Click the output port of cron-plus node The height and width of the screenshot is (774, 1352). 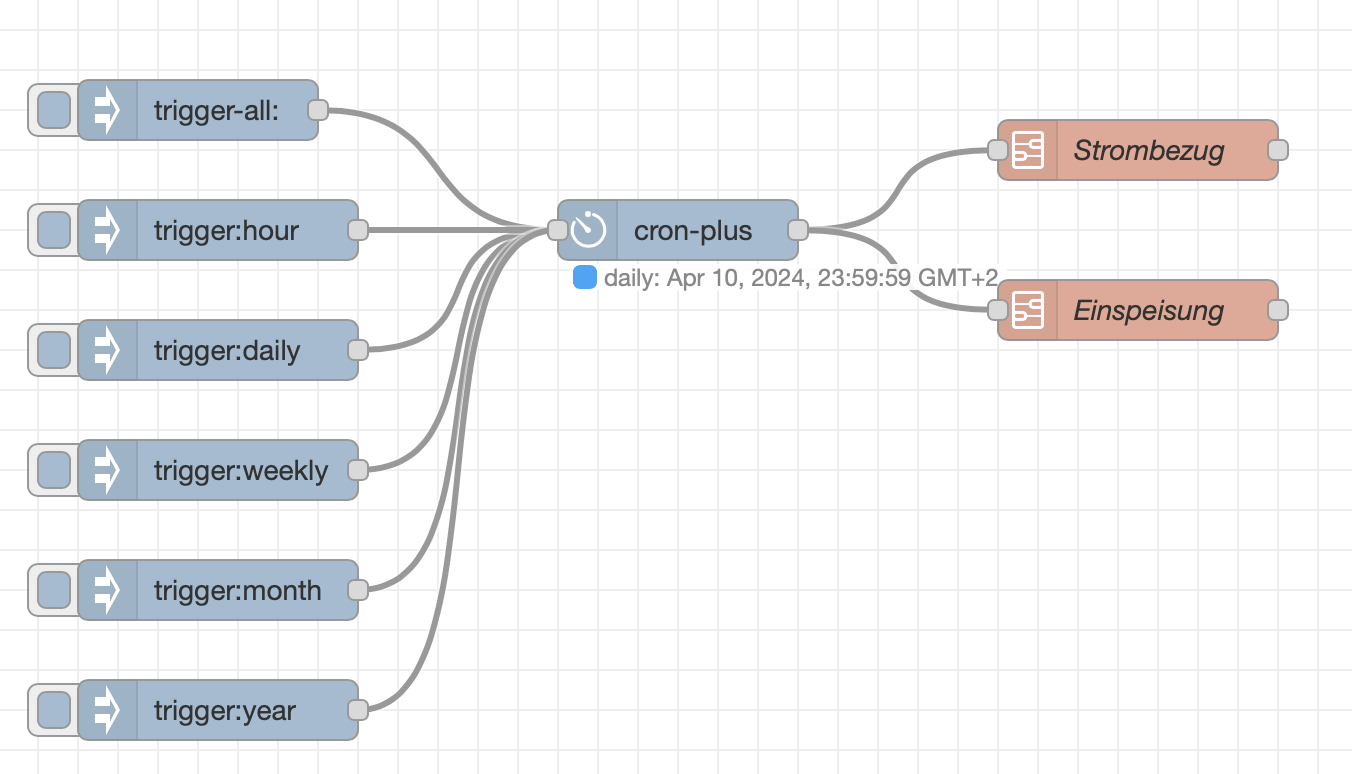click(x=798, y=230)
